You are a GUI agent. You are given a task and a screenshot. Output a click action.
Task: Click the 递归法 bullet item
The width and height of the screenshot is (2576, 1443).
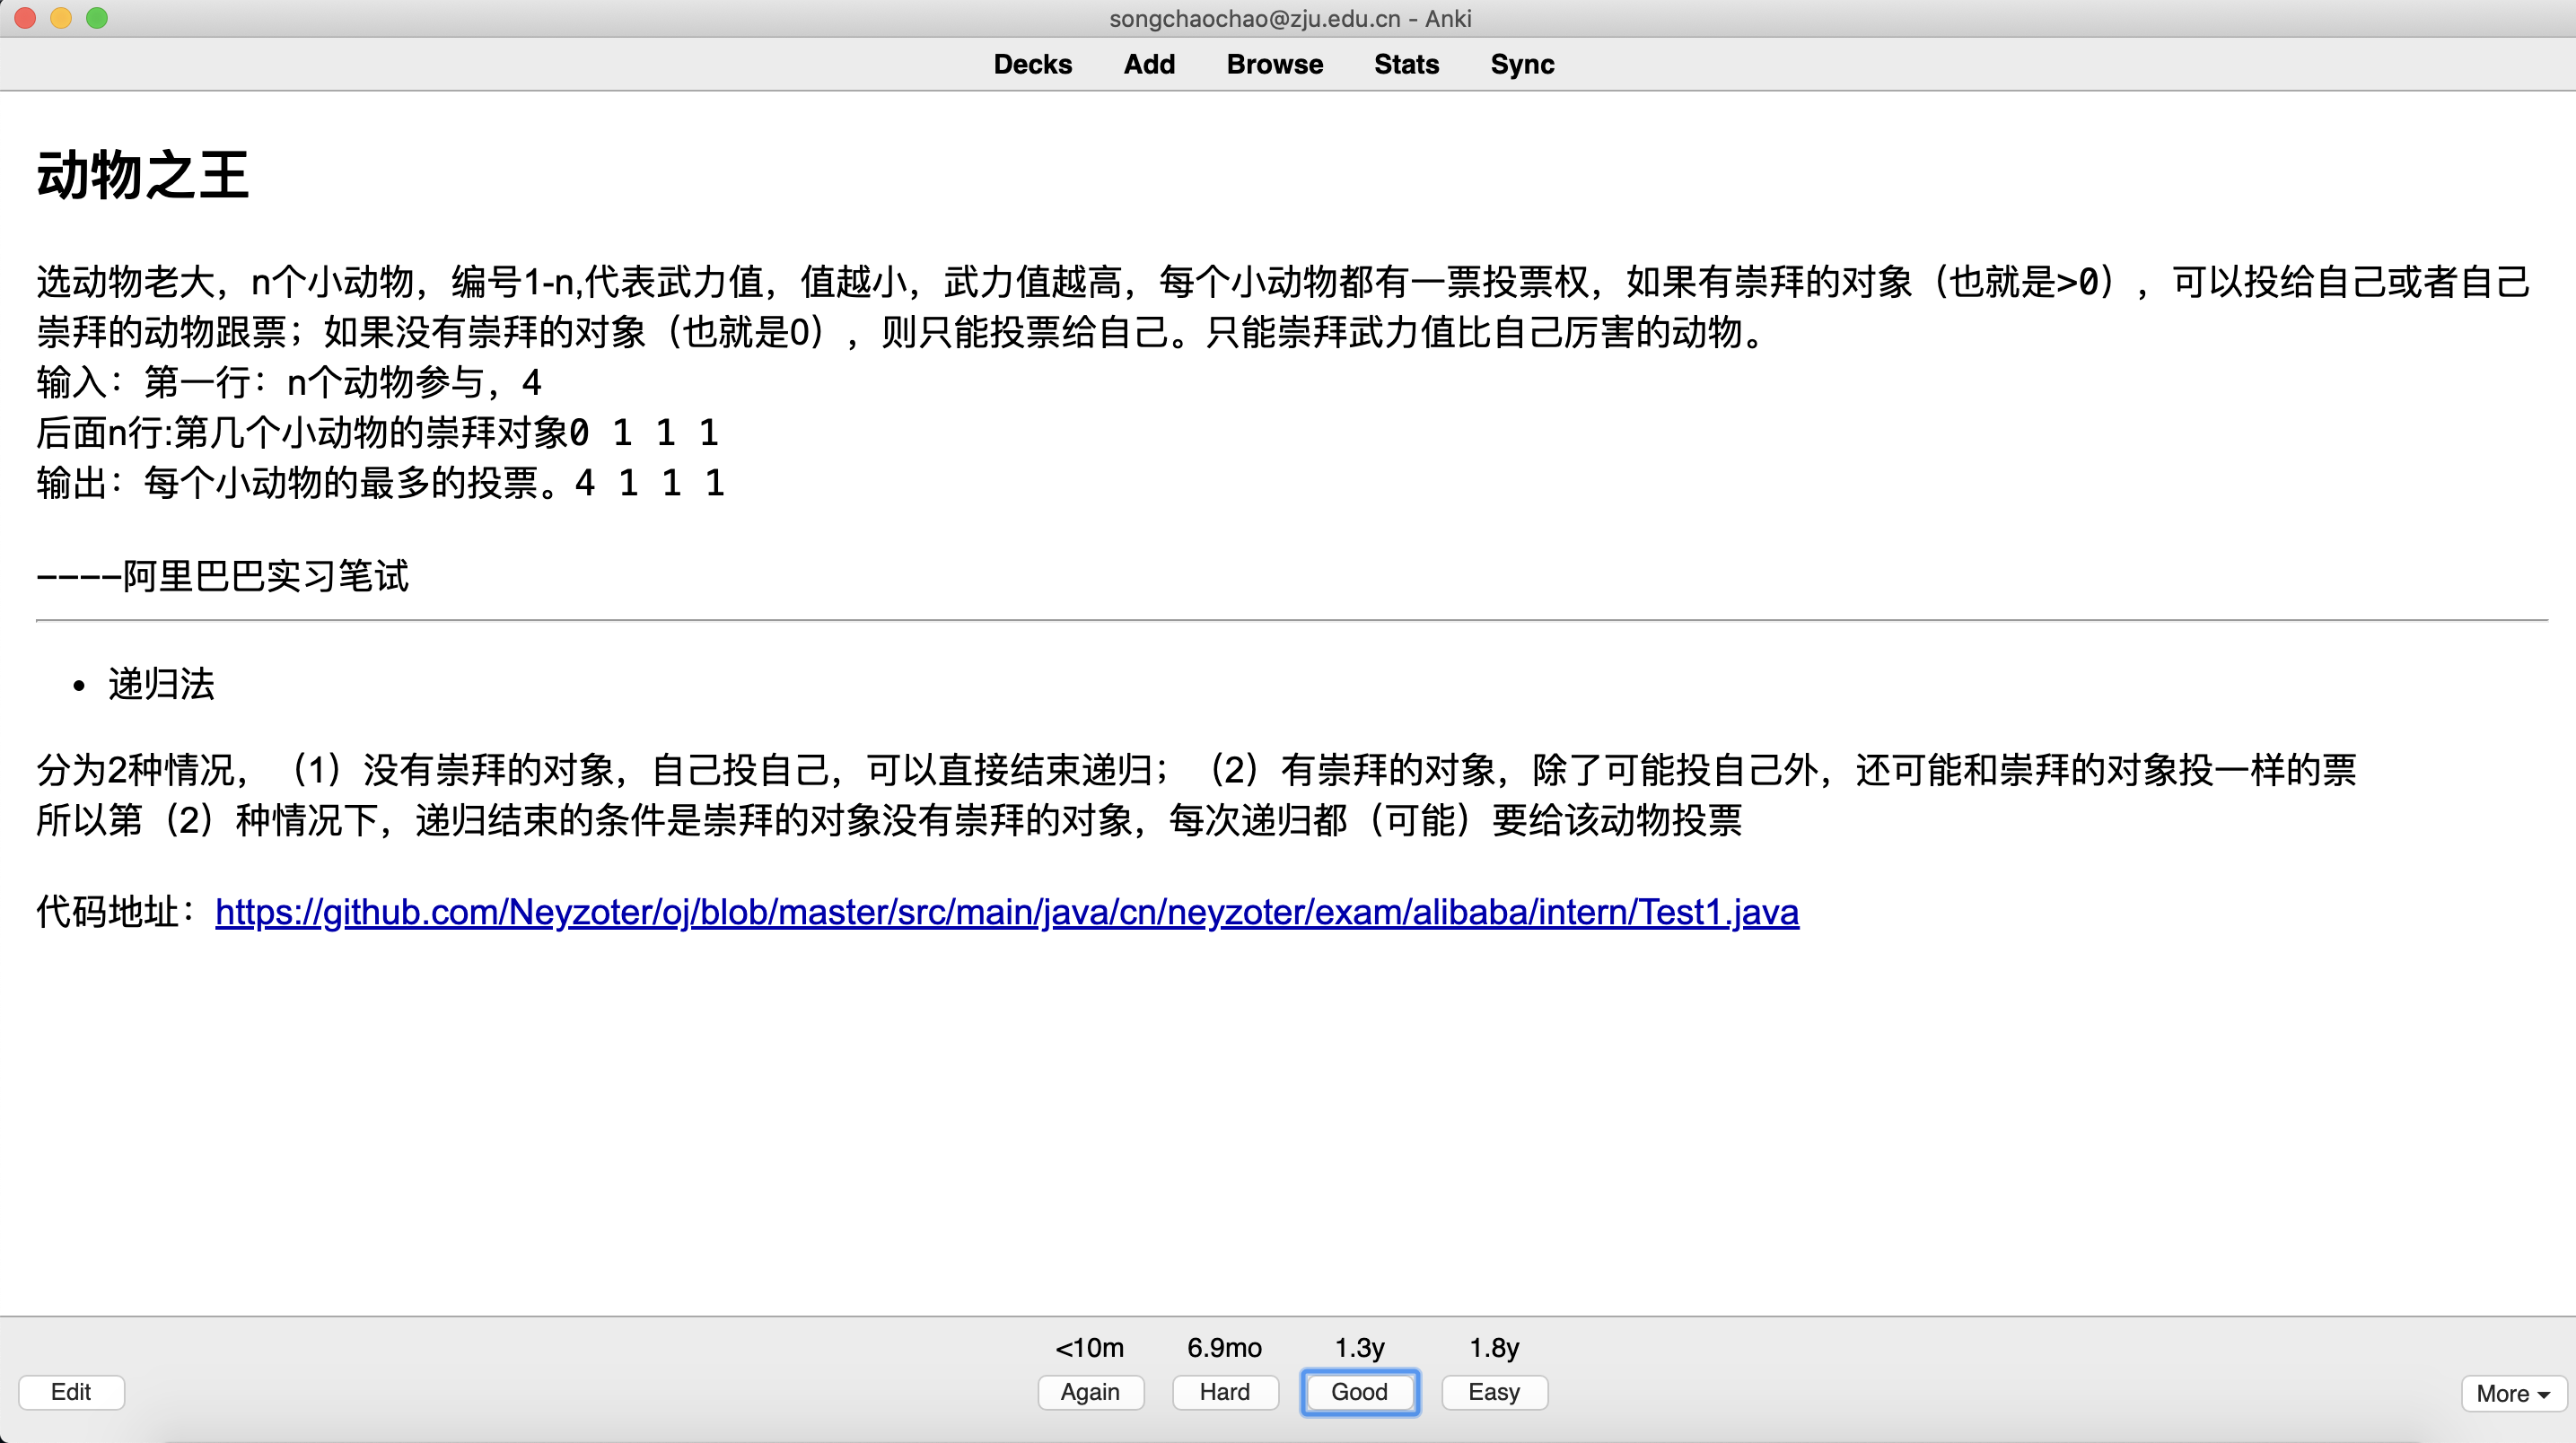(x=161, y=684)
